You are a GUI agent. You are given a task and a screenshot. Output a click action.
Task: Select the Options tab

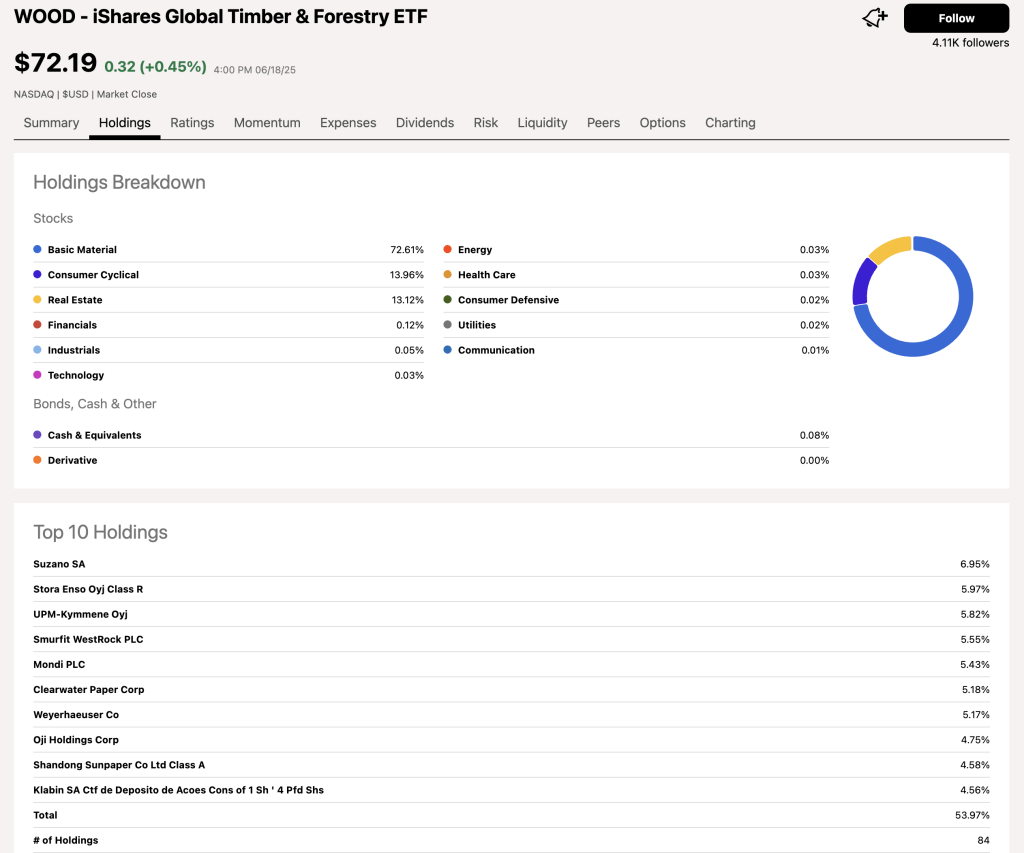[x=662, y=123]
